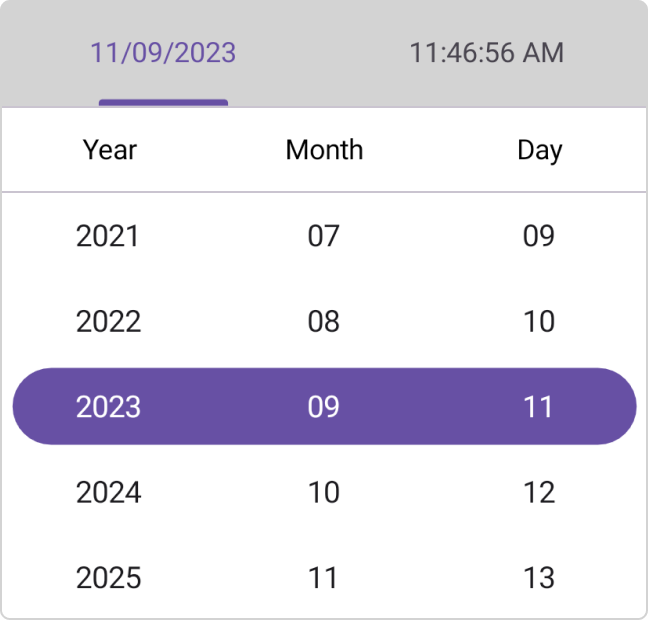This screenshot has width=648, height=620.
Task: Click the selected month 09
Action: [324, 407]
